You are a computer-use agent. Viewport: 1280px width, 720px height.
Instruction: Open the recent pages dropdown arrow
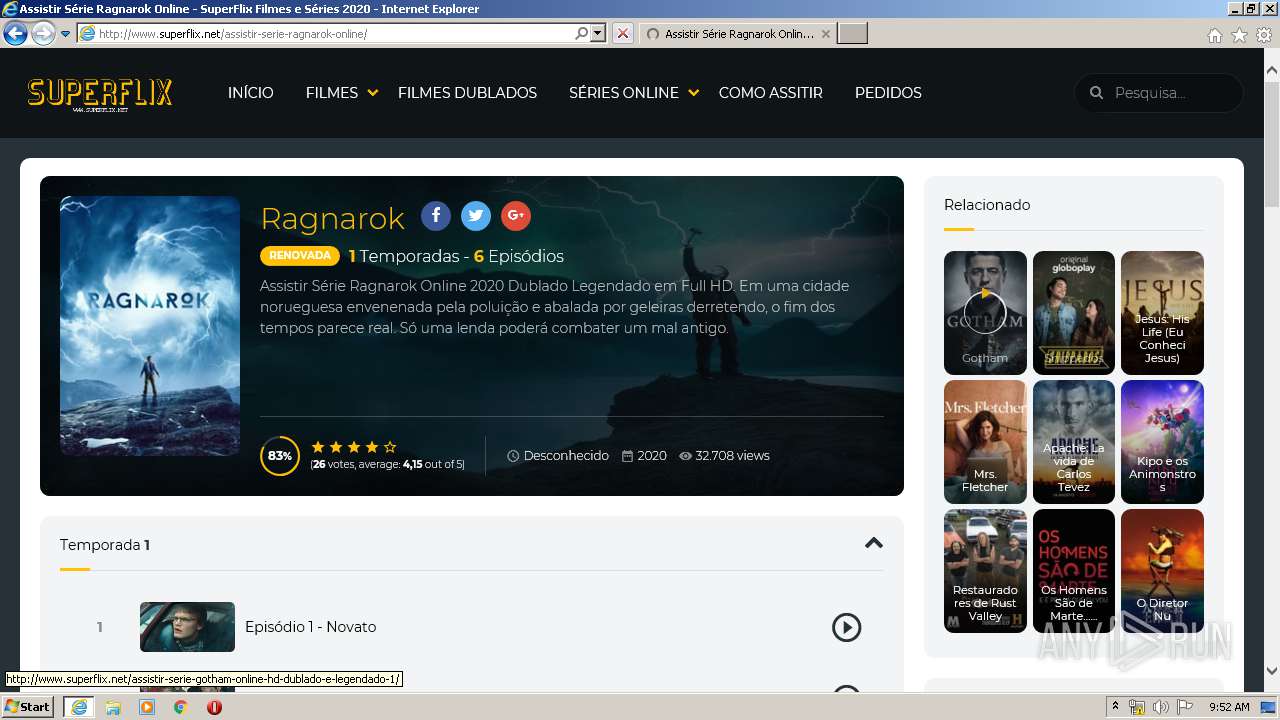tap(65, 34)
